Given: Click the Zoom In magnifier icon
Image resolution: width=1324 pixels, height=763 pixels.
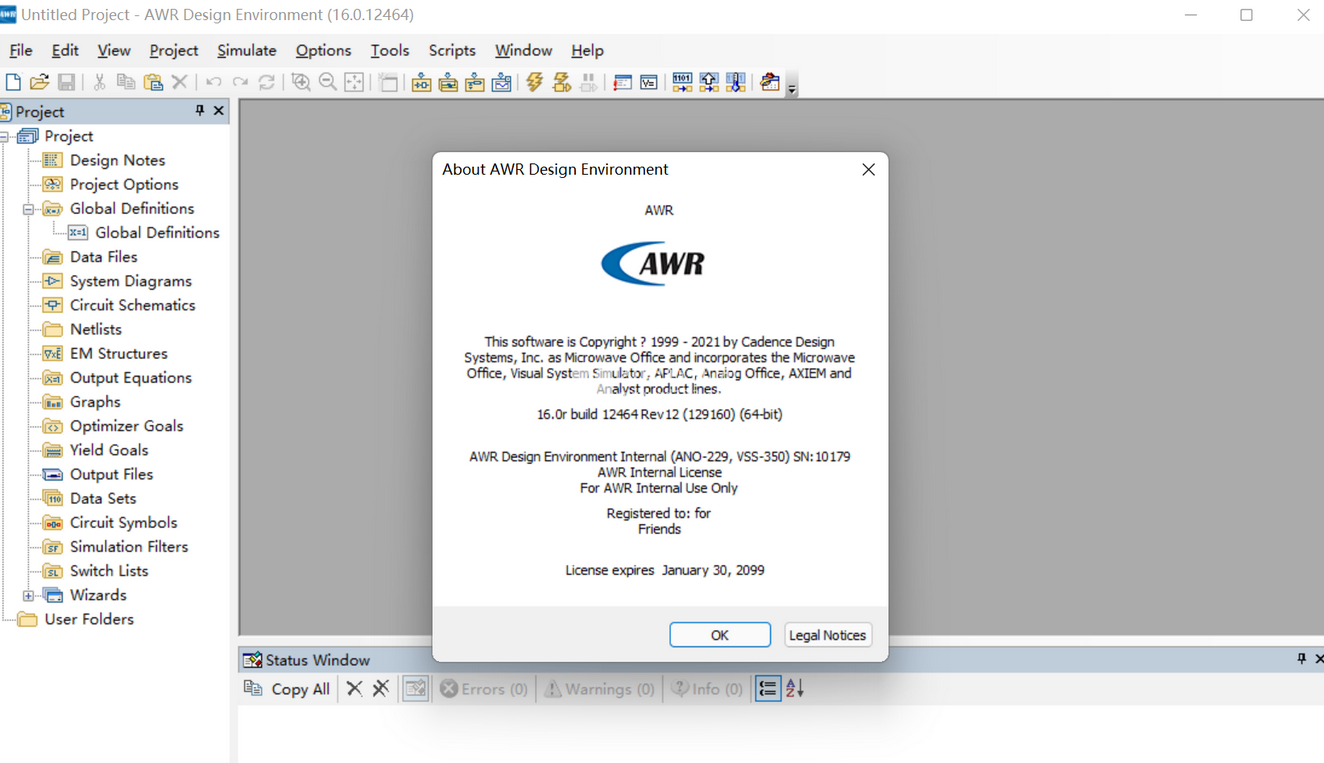Looking at the screenshot, I should point(301,82).
